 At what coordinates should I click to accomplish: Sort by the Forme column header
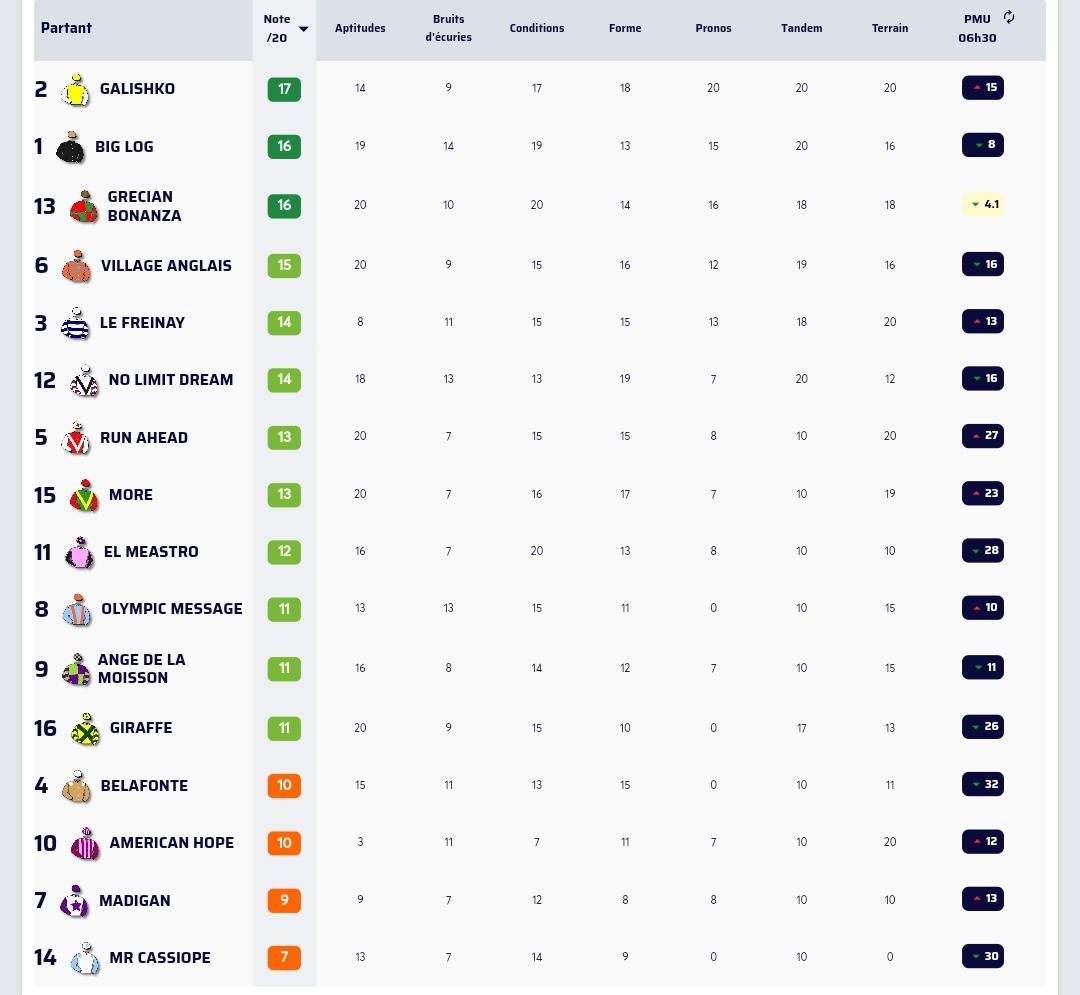pos(625,28)
